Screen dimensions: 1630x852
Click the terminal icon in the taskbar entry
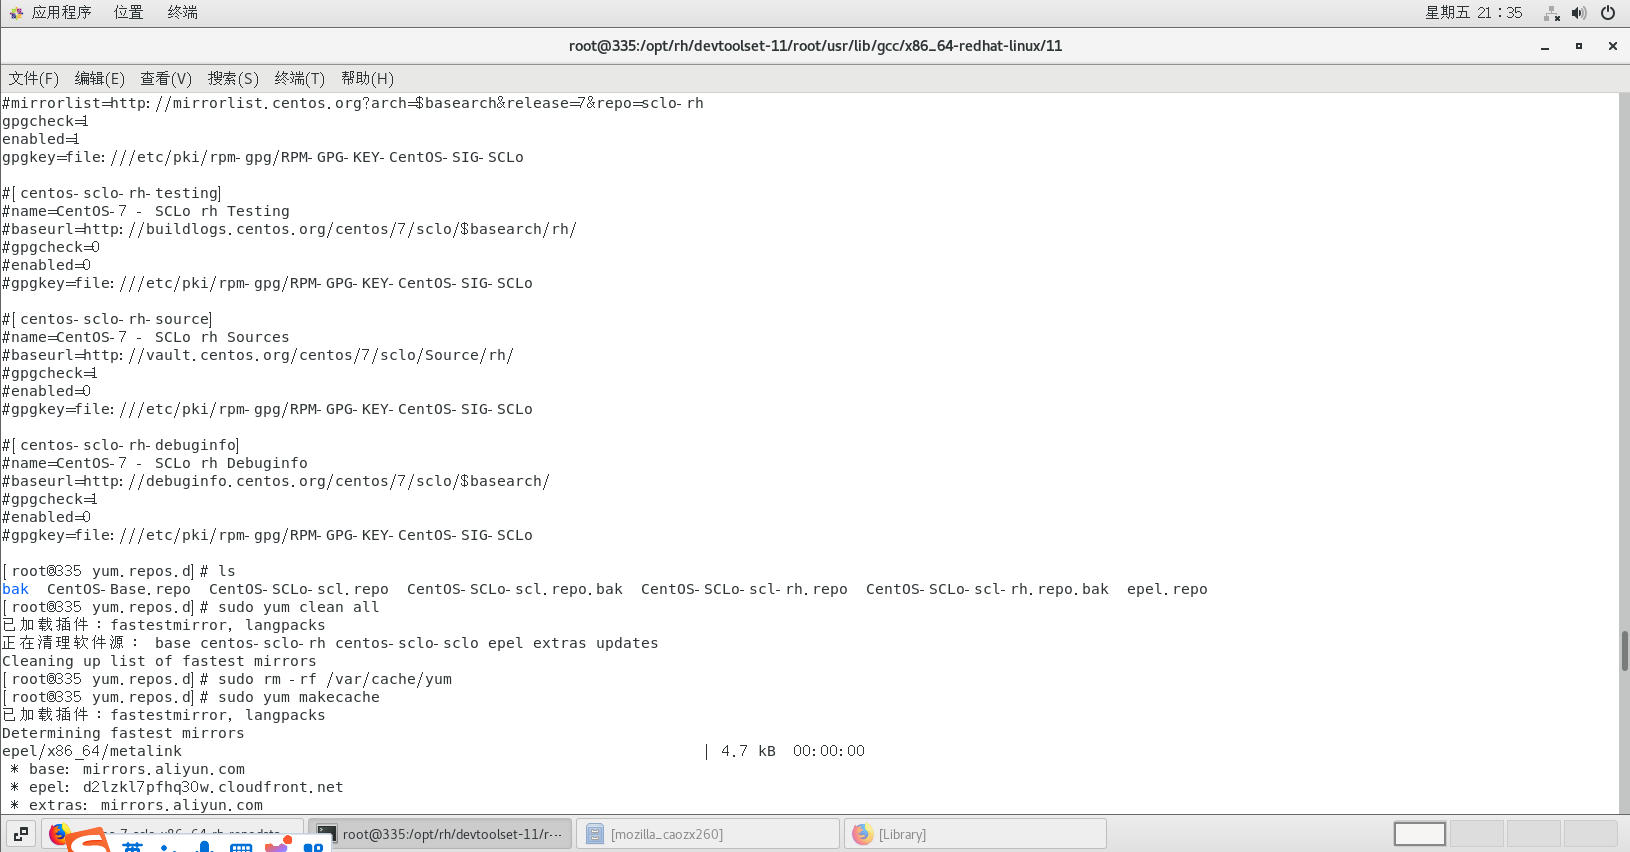click(x=326, y=833)
